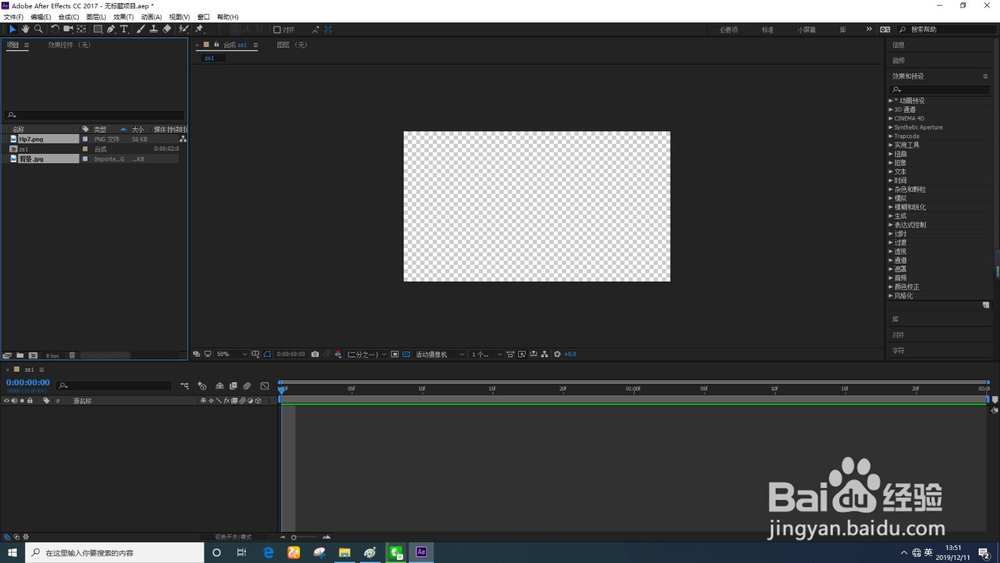1000x563 pixels.
Task: Select the 背景.jpg file in project
Action: [31, 159]
